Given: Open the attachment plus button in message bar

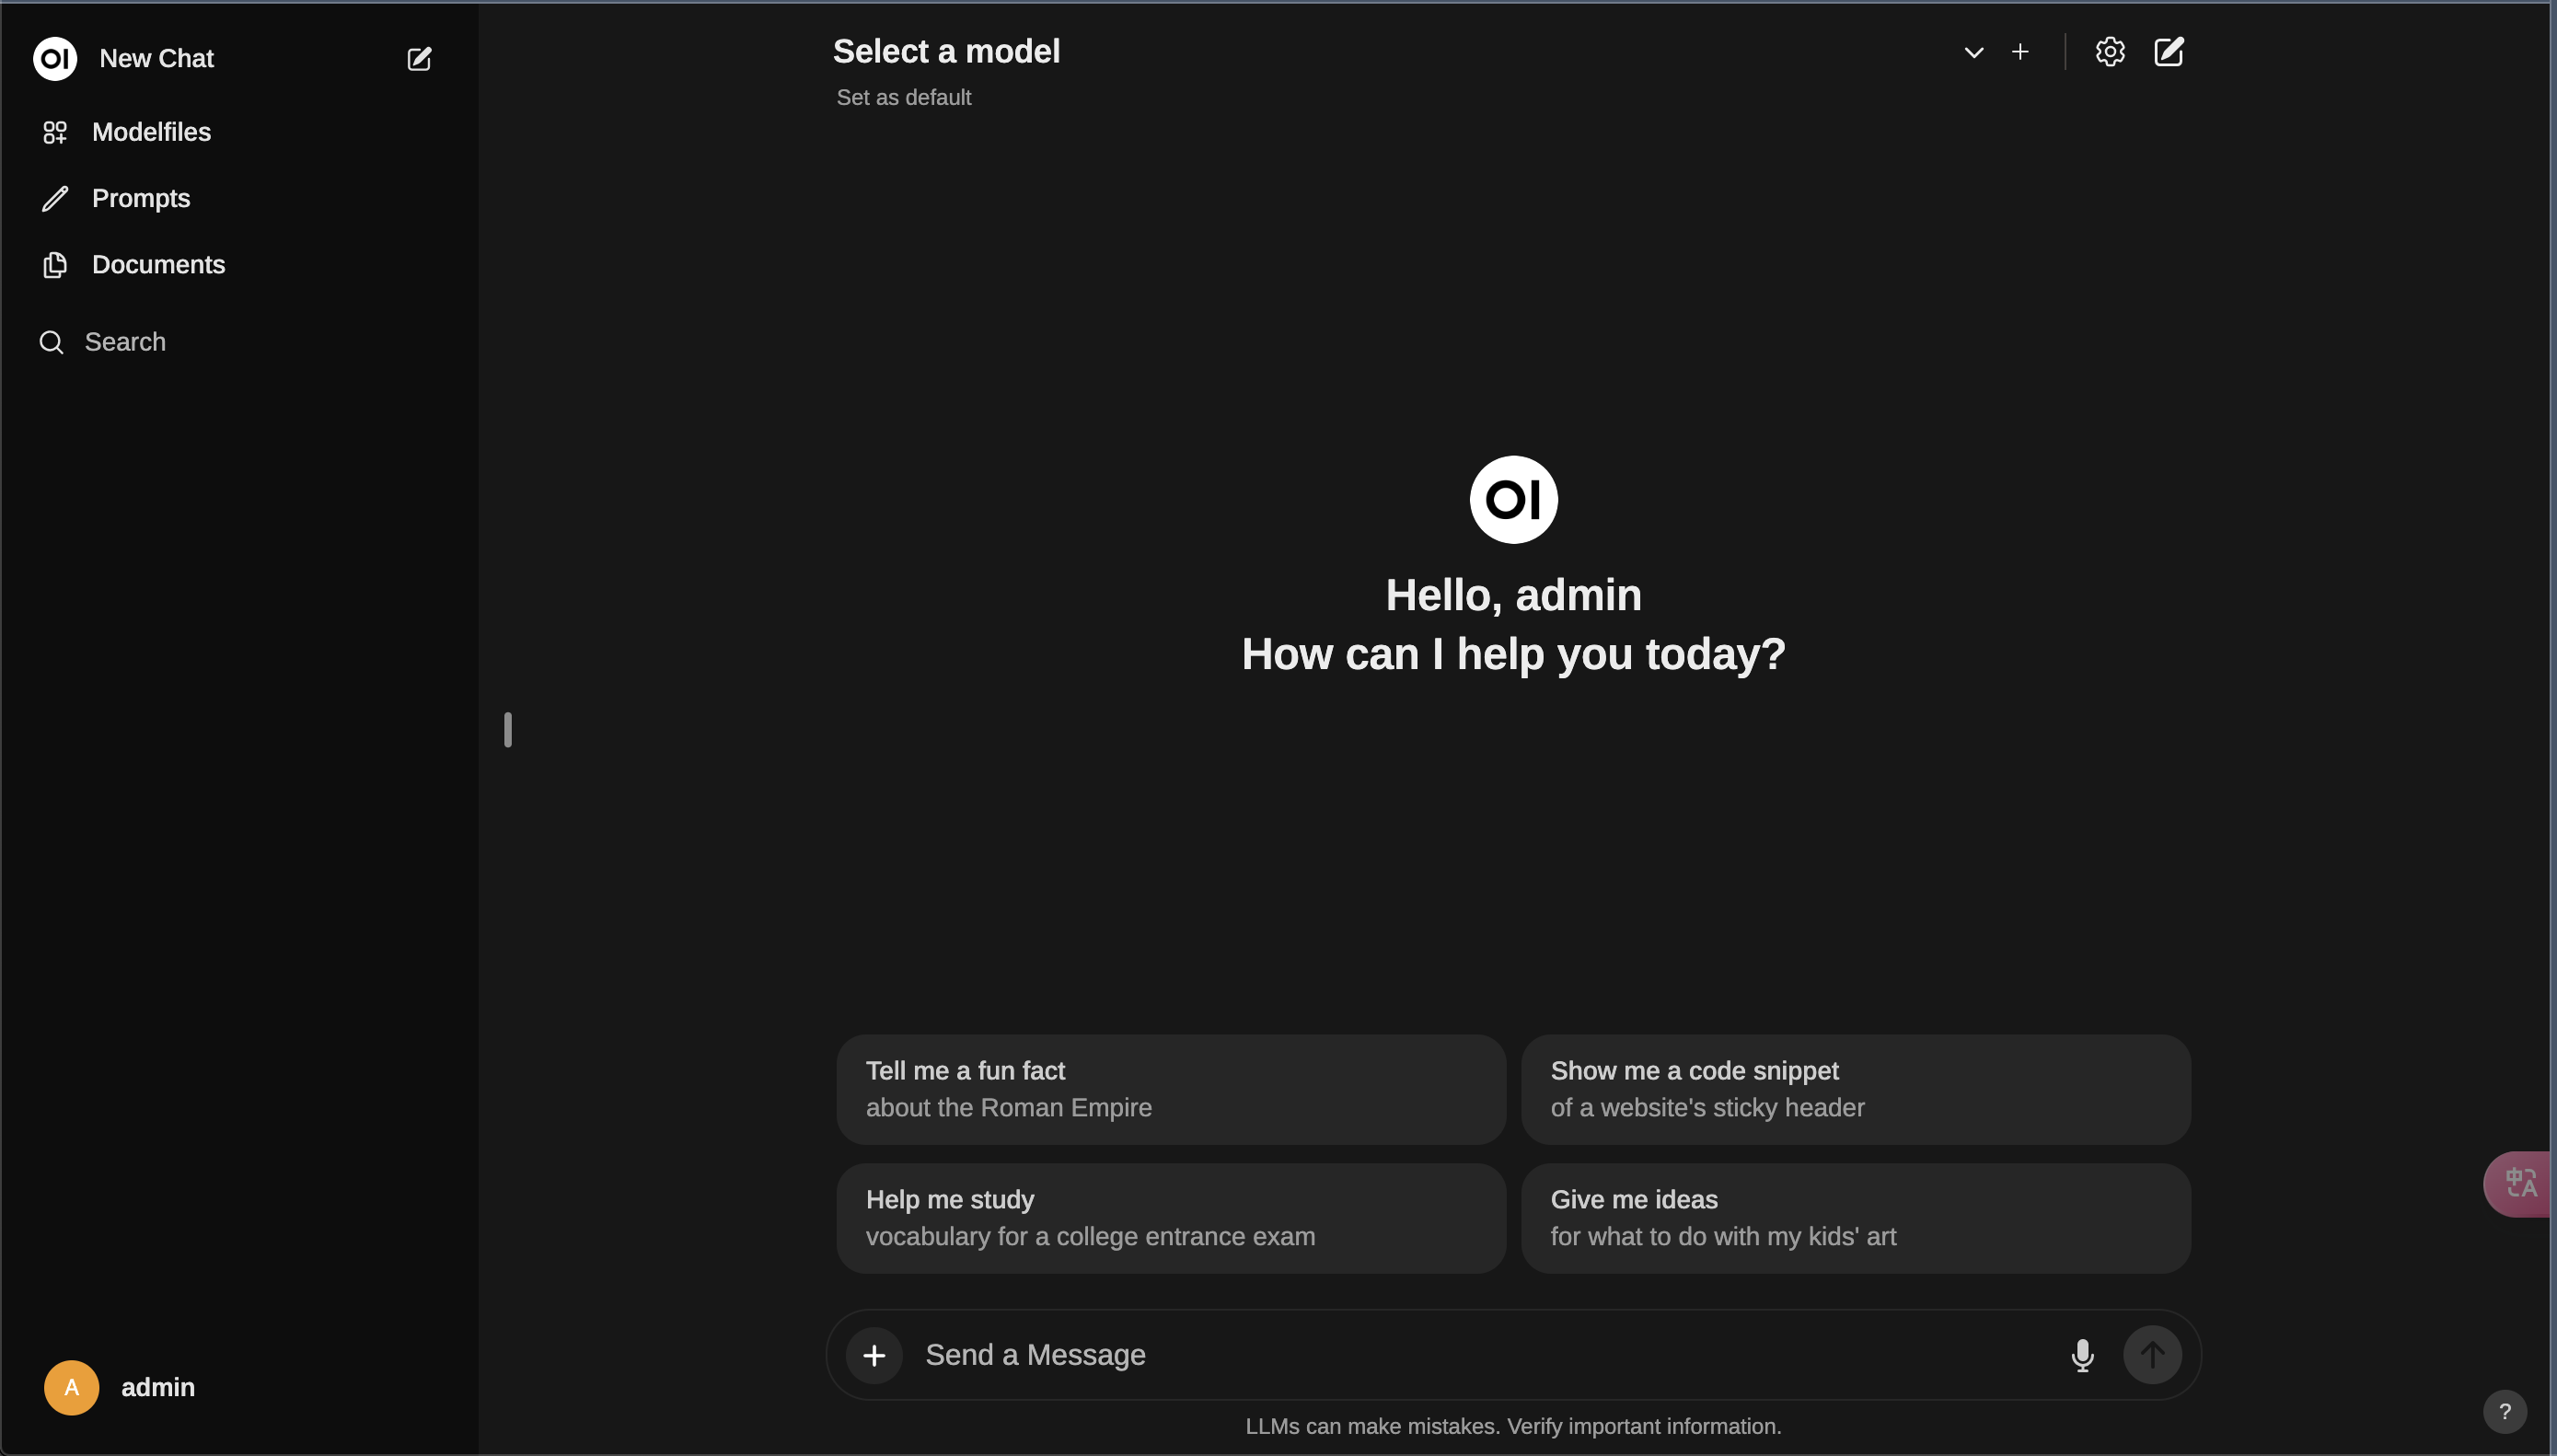Looking at the screenshot, I should tap(874, 1355).
